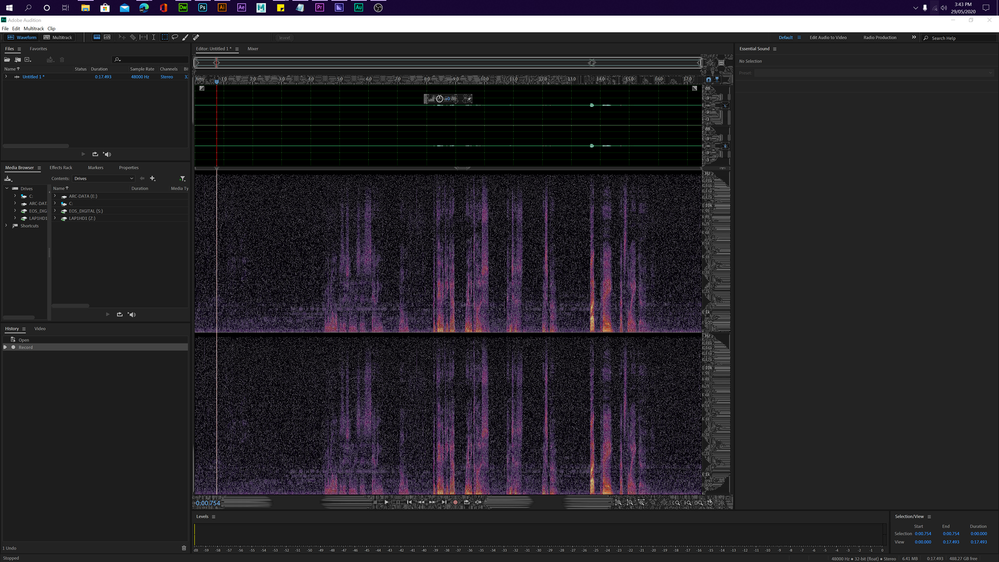Image resolution: width=999 pixels, height=562 pixels.
Task: Toggle auto-play in Files panel
Action: coord(107,154)
